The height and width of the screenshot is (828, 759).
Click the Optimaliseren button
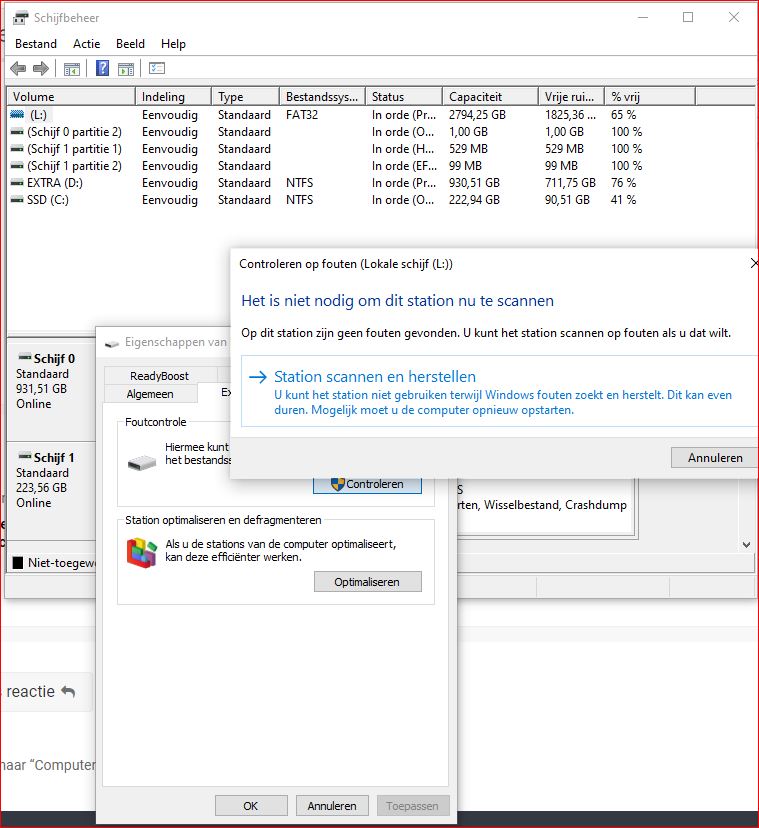(367, 582)
